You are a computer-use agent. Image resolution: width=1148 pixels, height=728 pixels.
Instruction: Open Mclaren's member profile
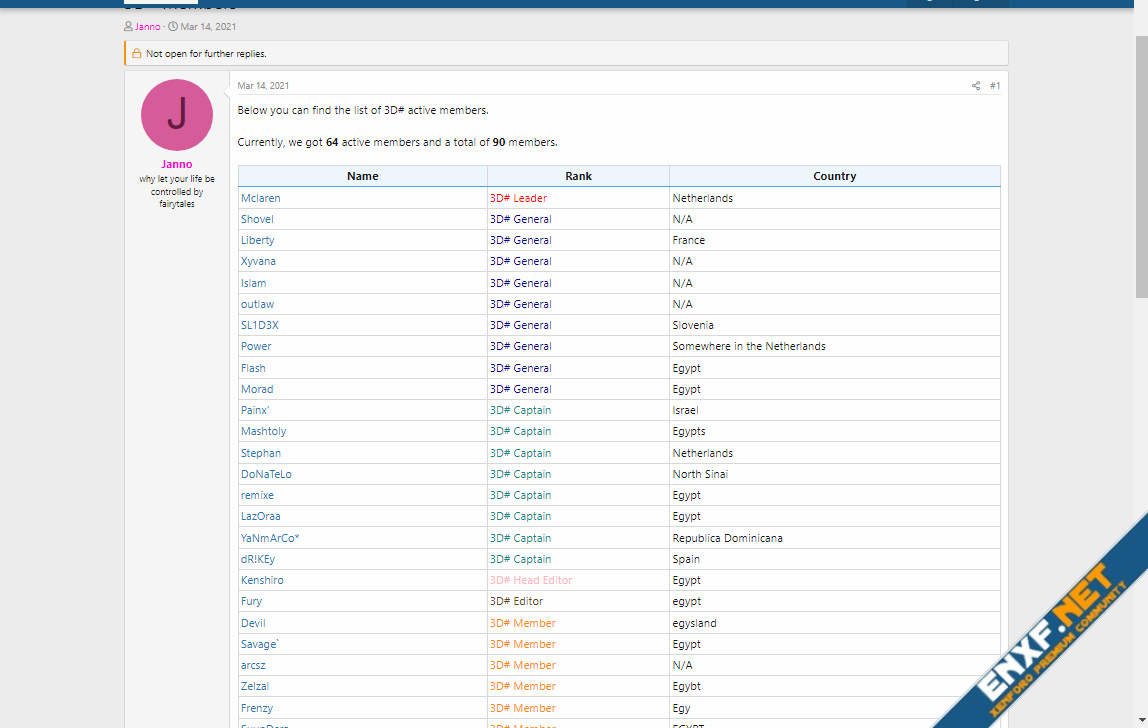260,198
